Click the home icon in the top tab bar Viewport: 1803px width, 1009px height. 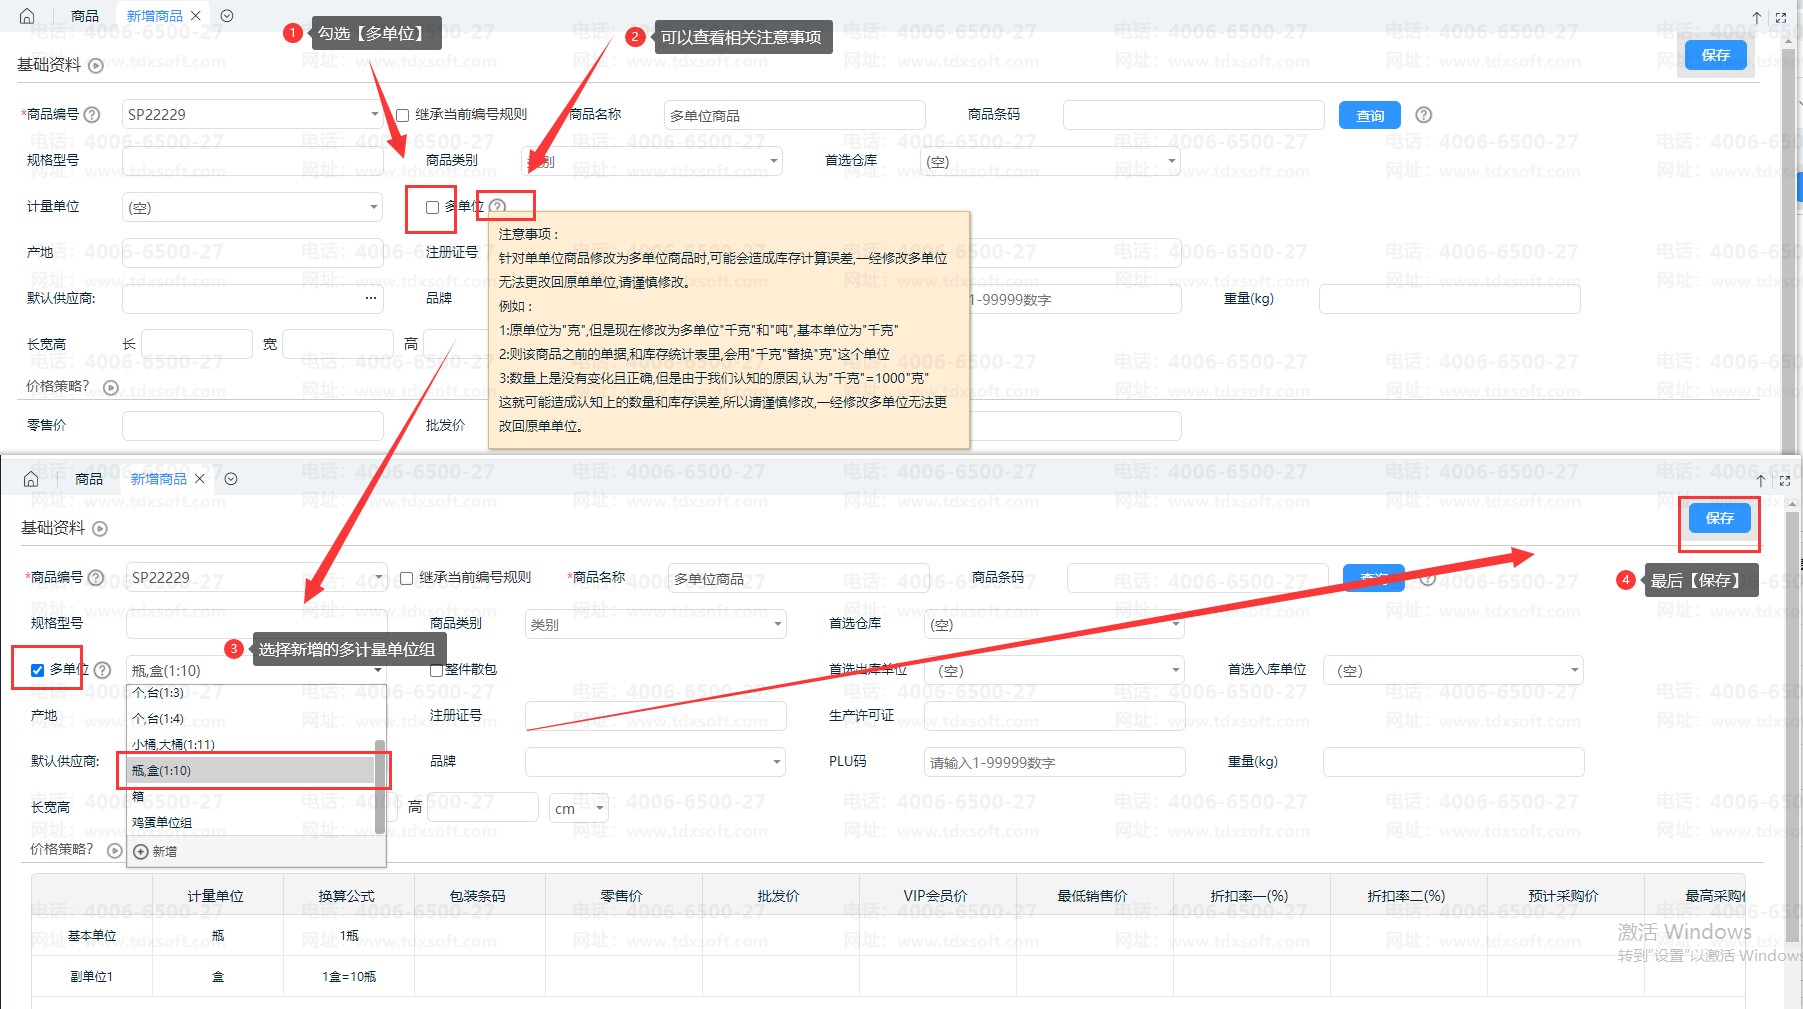click(x=27, y=16)
